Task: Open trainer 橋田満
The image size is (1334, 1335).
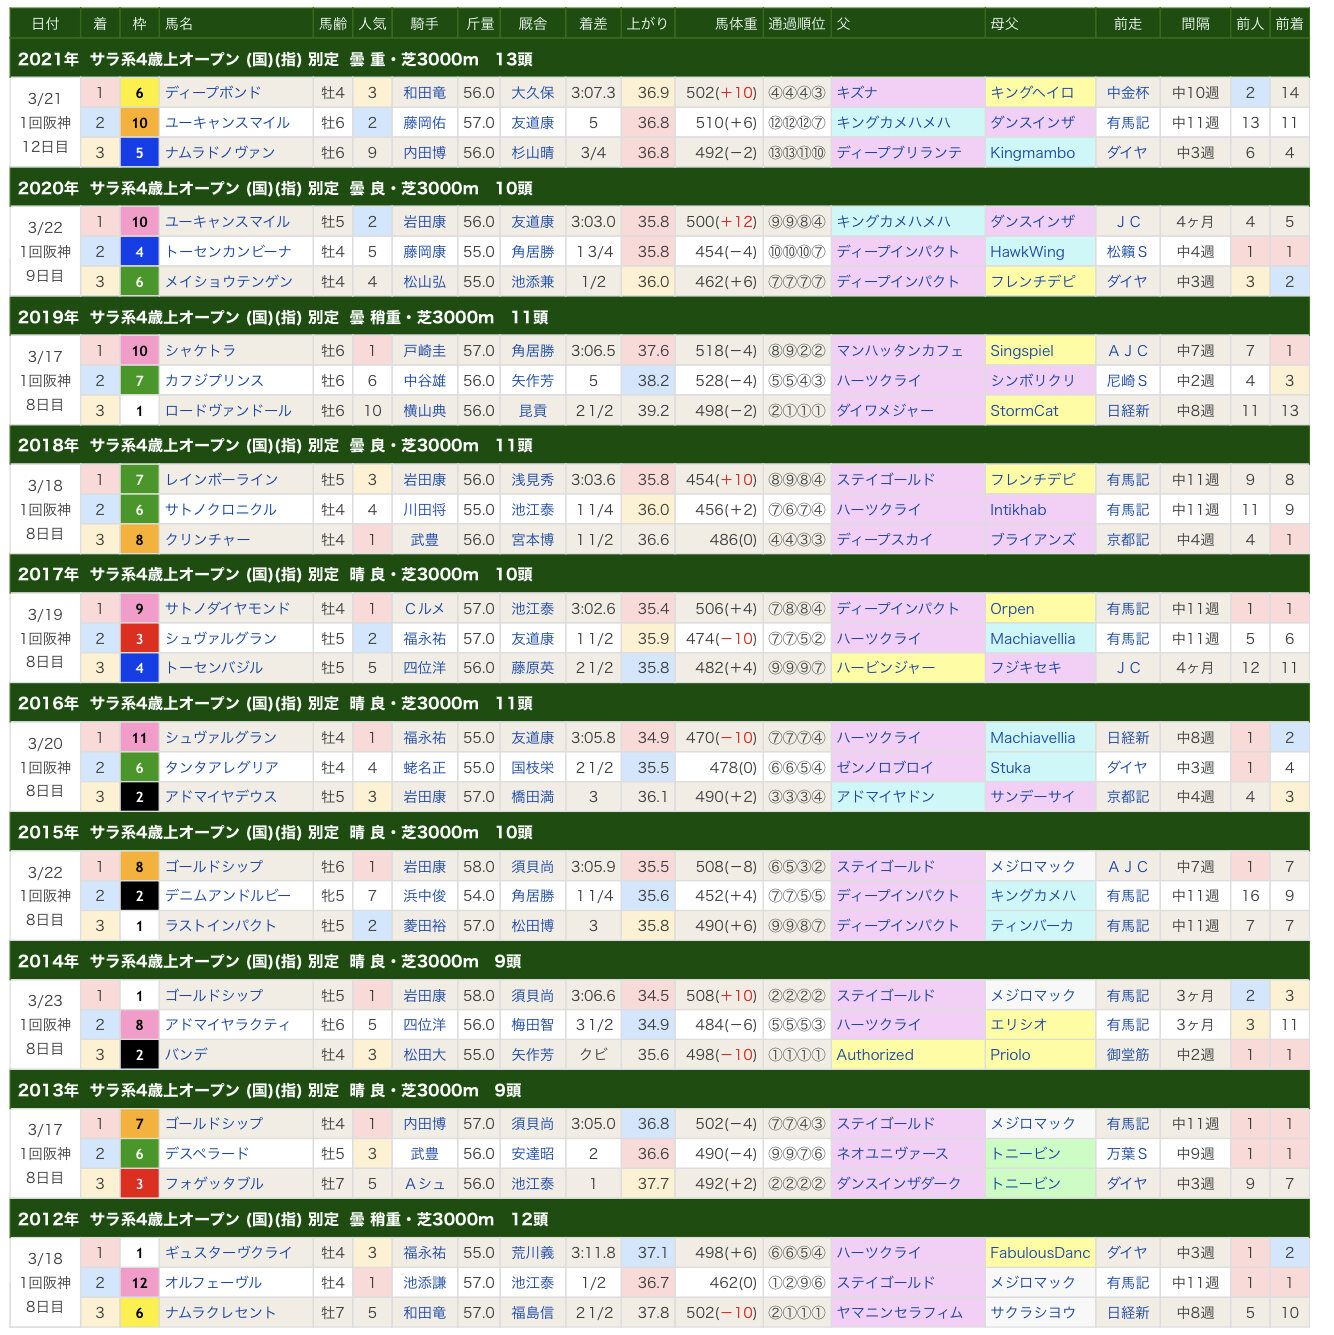Action: (533, 797)
